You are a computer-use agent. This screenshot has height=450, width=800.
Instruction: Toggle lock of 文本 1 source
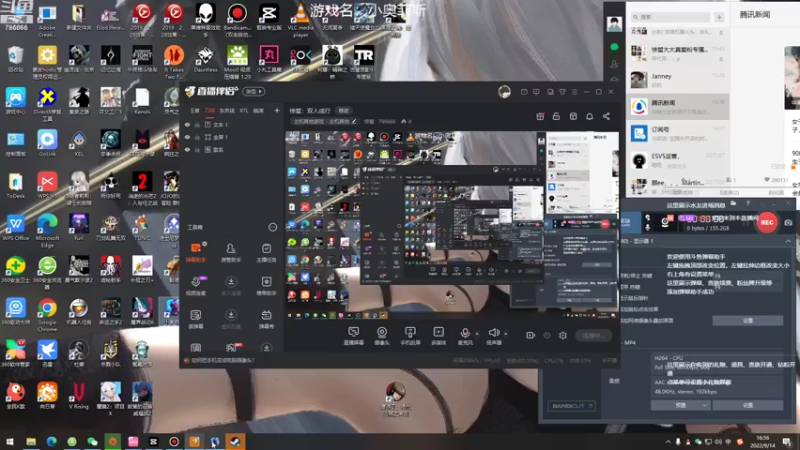pyautogui.click(x=197, y=124)
